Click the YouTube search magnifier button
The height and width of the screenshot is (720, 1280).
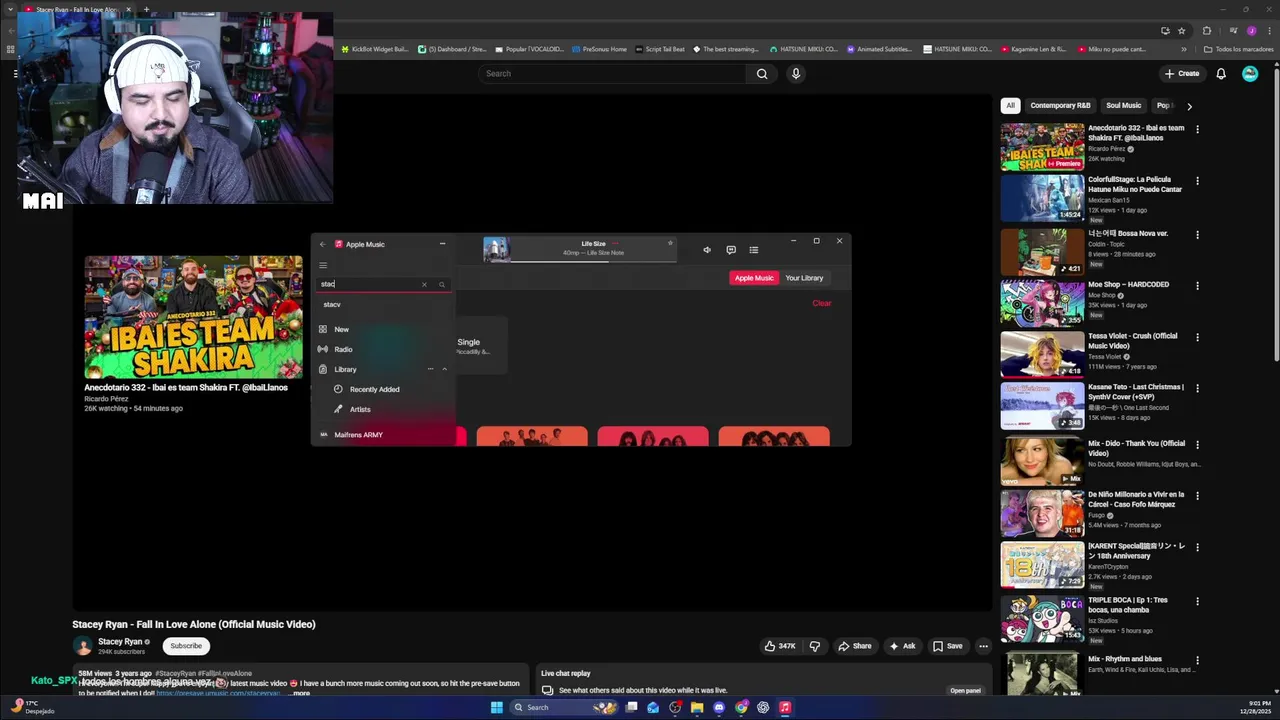(x=762, y=73)
